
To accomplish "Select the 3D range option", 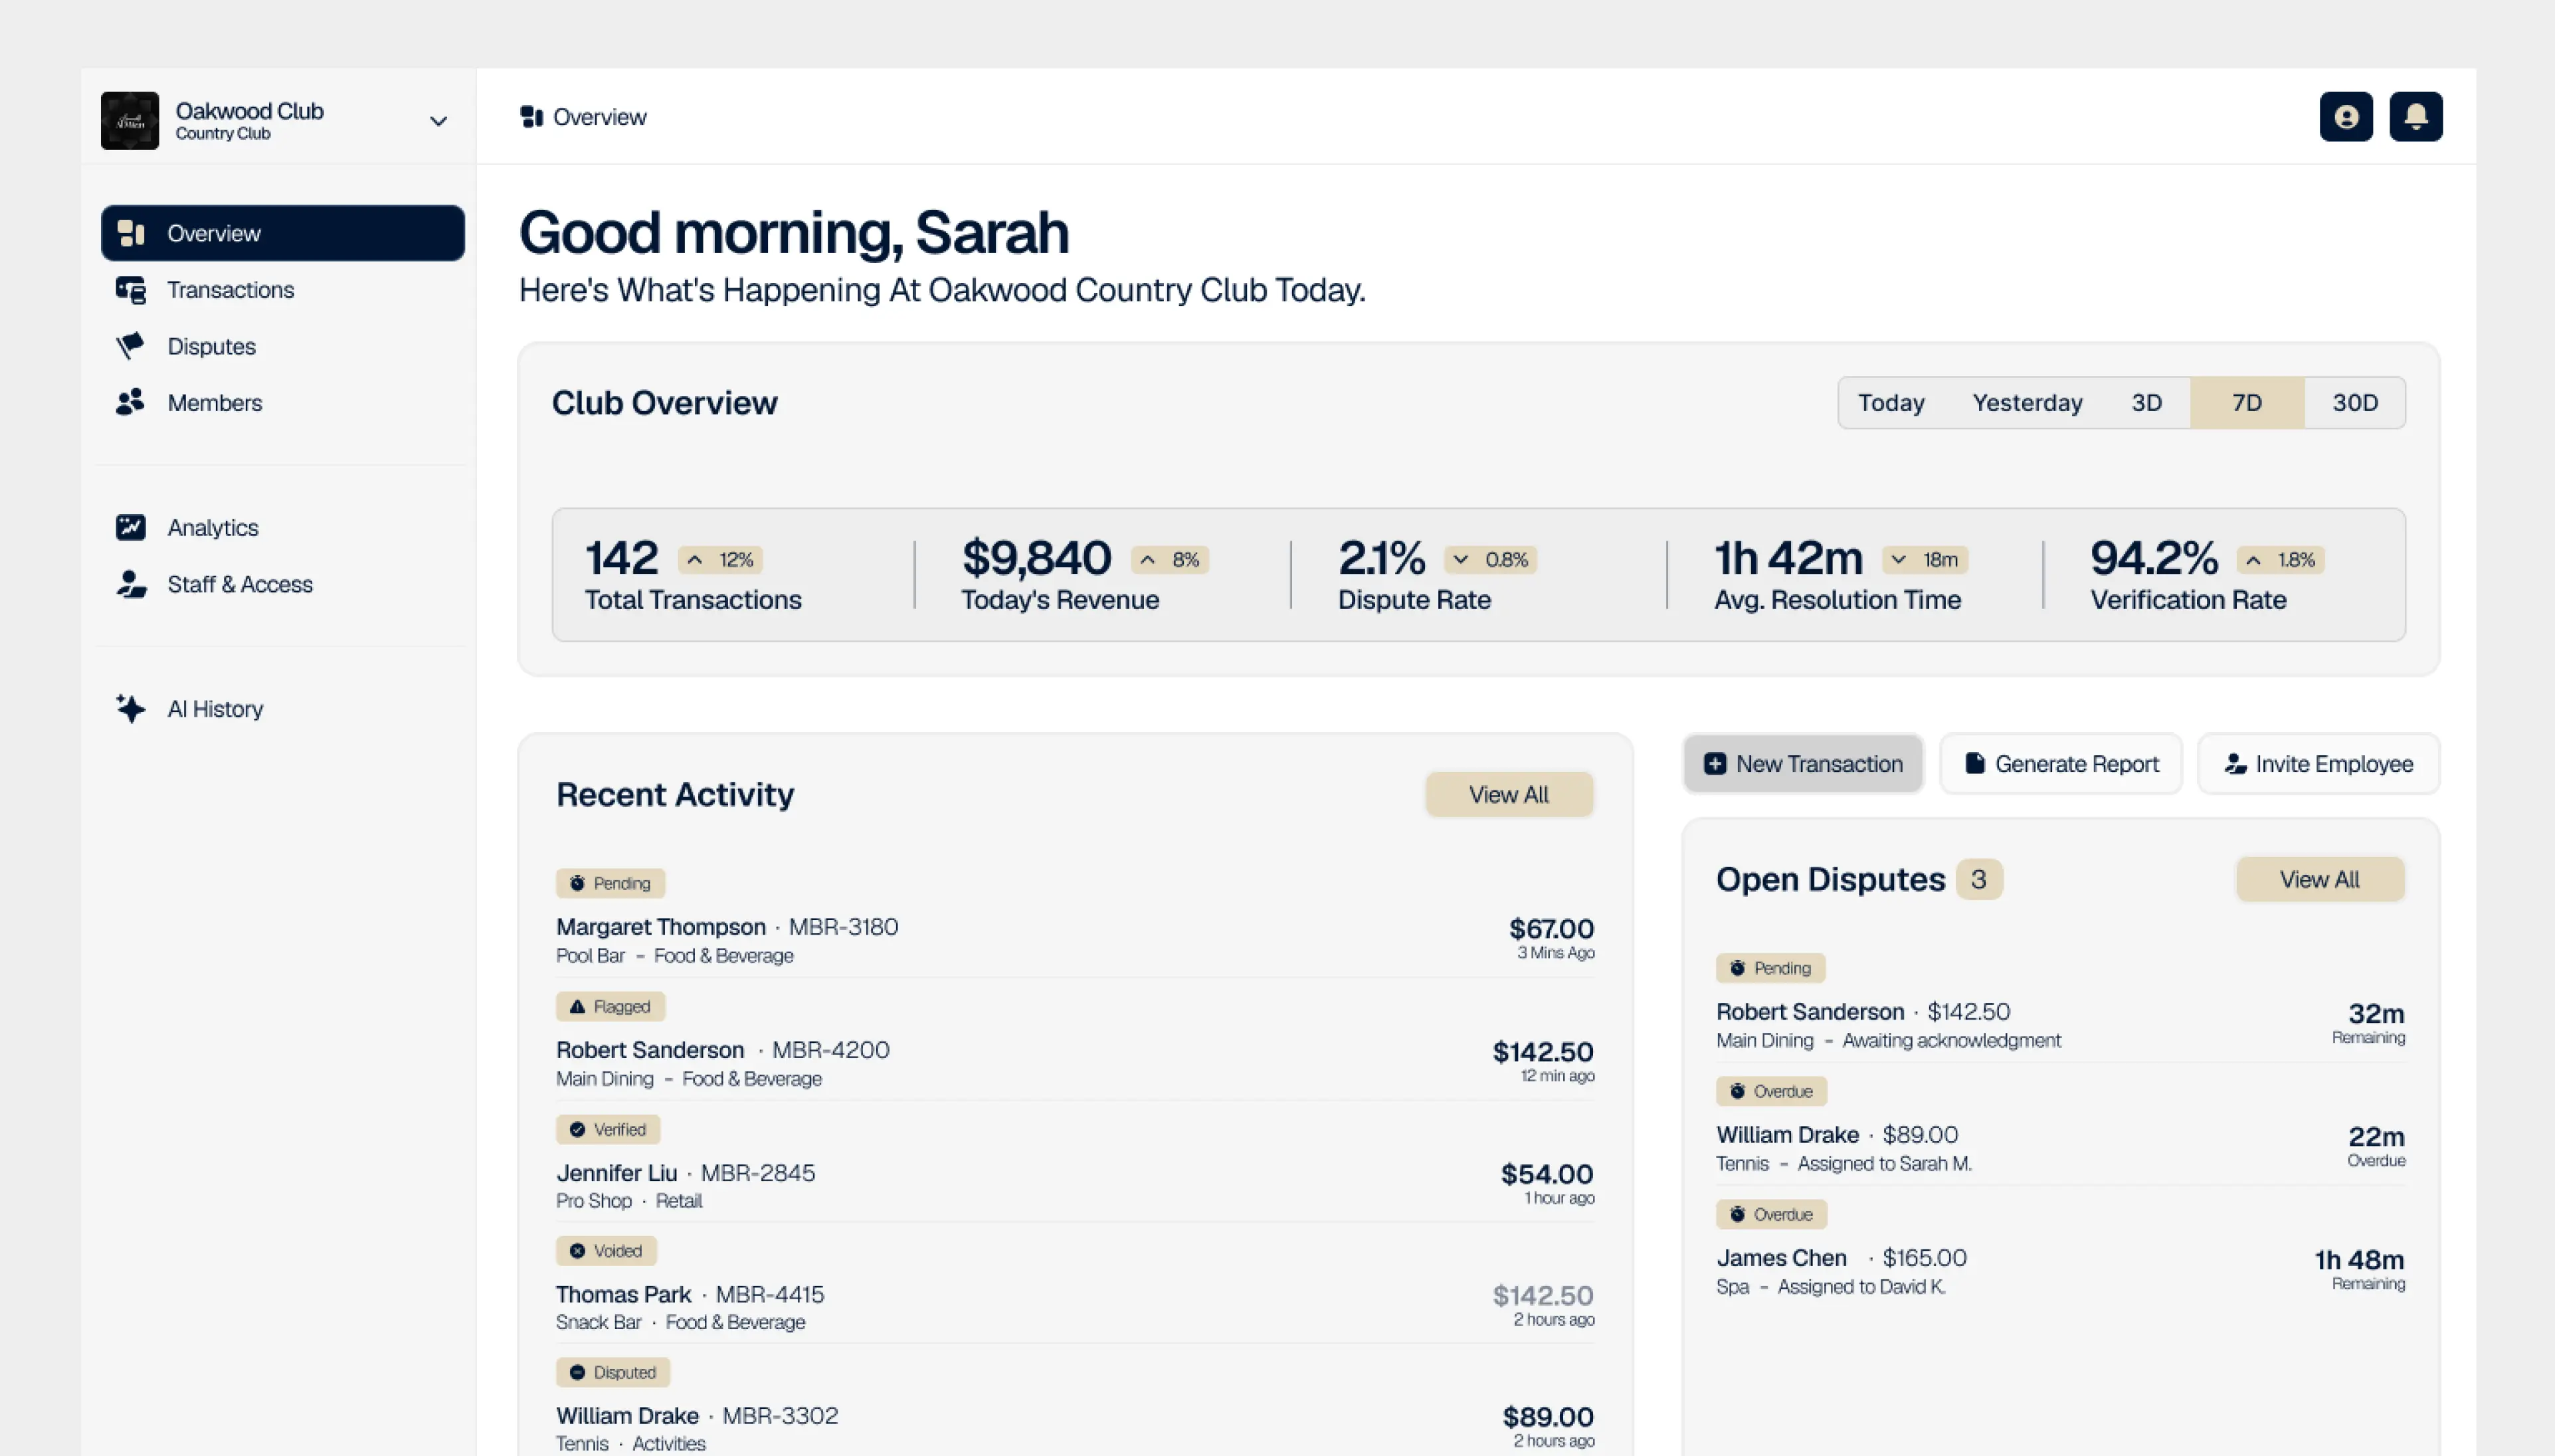I will 2146,402.
